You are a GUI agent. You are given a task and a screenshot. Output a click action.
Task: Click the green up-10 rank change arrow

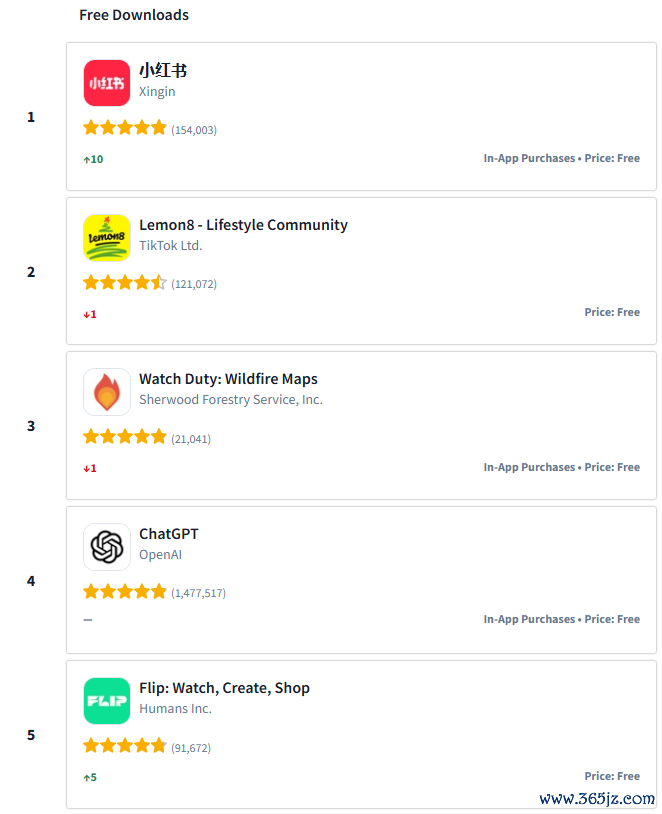(93, 159)
